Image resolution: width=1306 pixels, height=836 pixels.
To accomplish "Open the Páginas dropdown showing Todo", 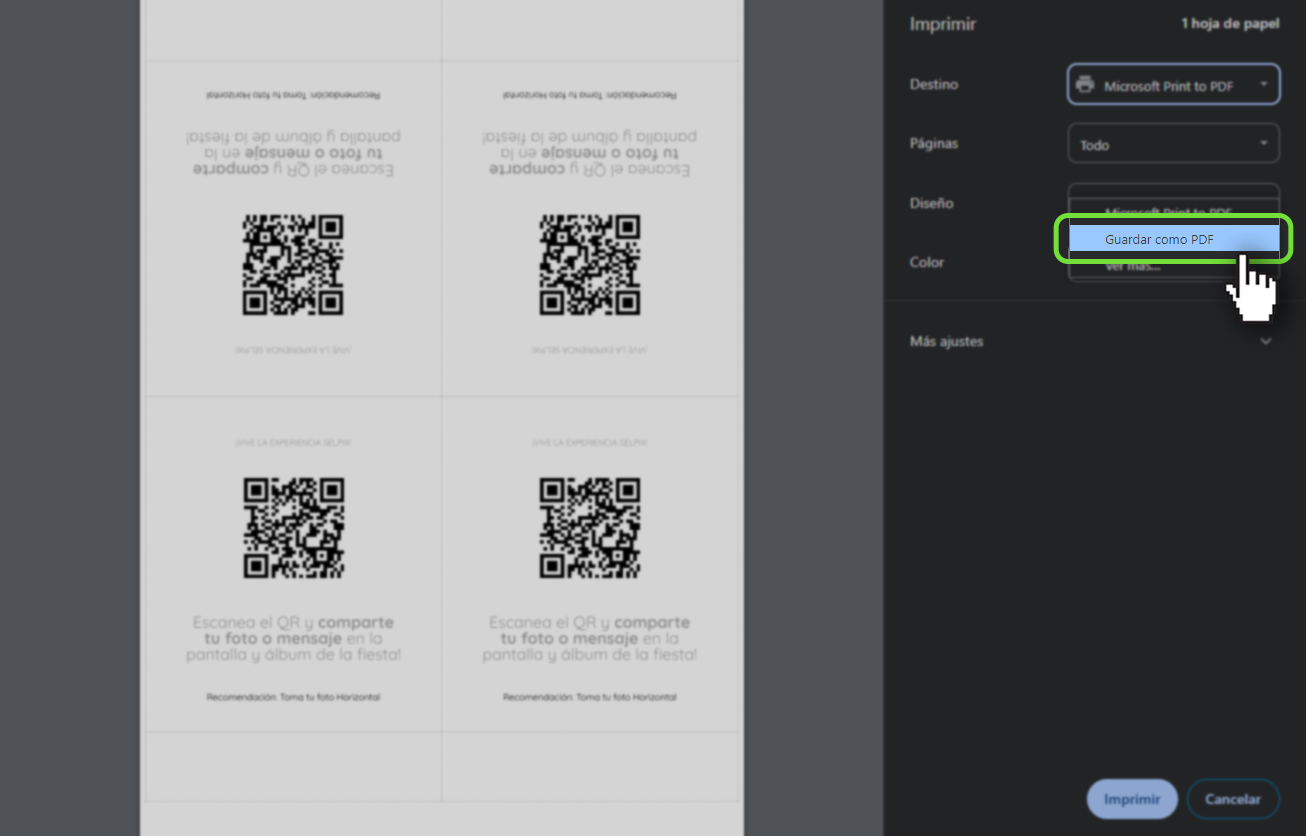I will tap(1174, 144).
